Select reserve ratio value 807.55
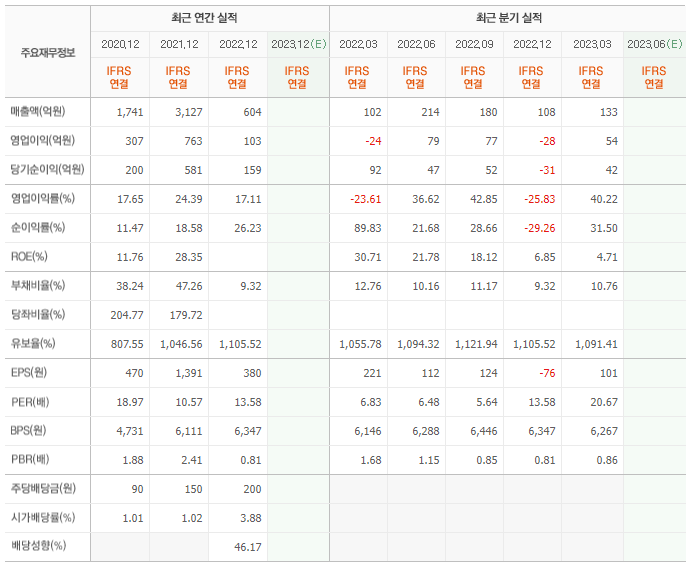The width and height of the screenshot is (693, 565). (127, 344)
